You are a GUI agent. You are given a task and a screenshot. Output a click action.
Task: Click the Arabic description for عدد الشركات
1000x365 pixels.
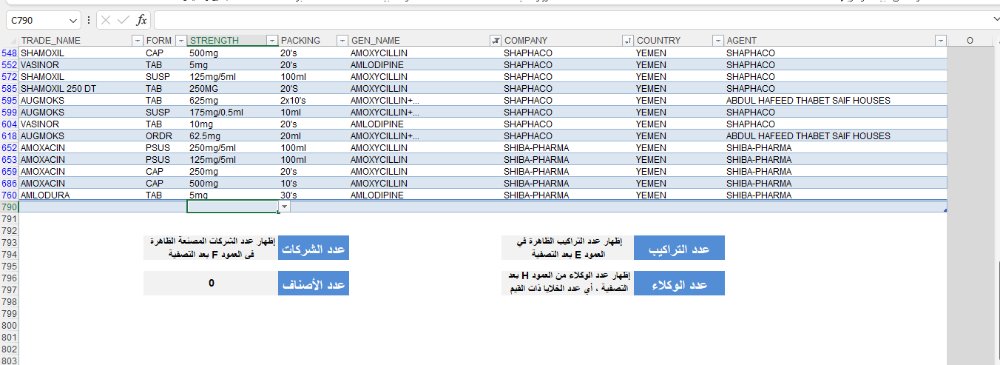pyautogui.click(x=211, y=248)
